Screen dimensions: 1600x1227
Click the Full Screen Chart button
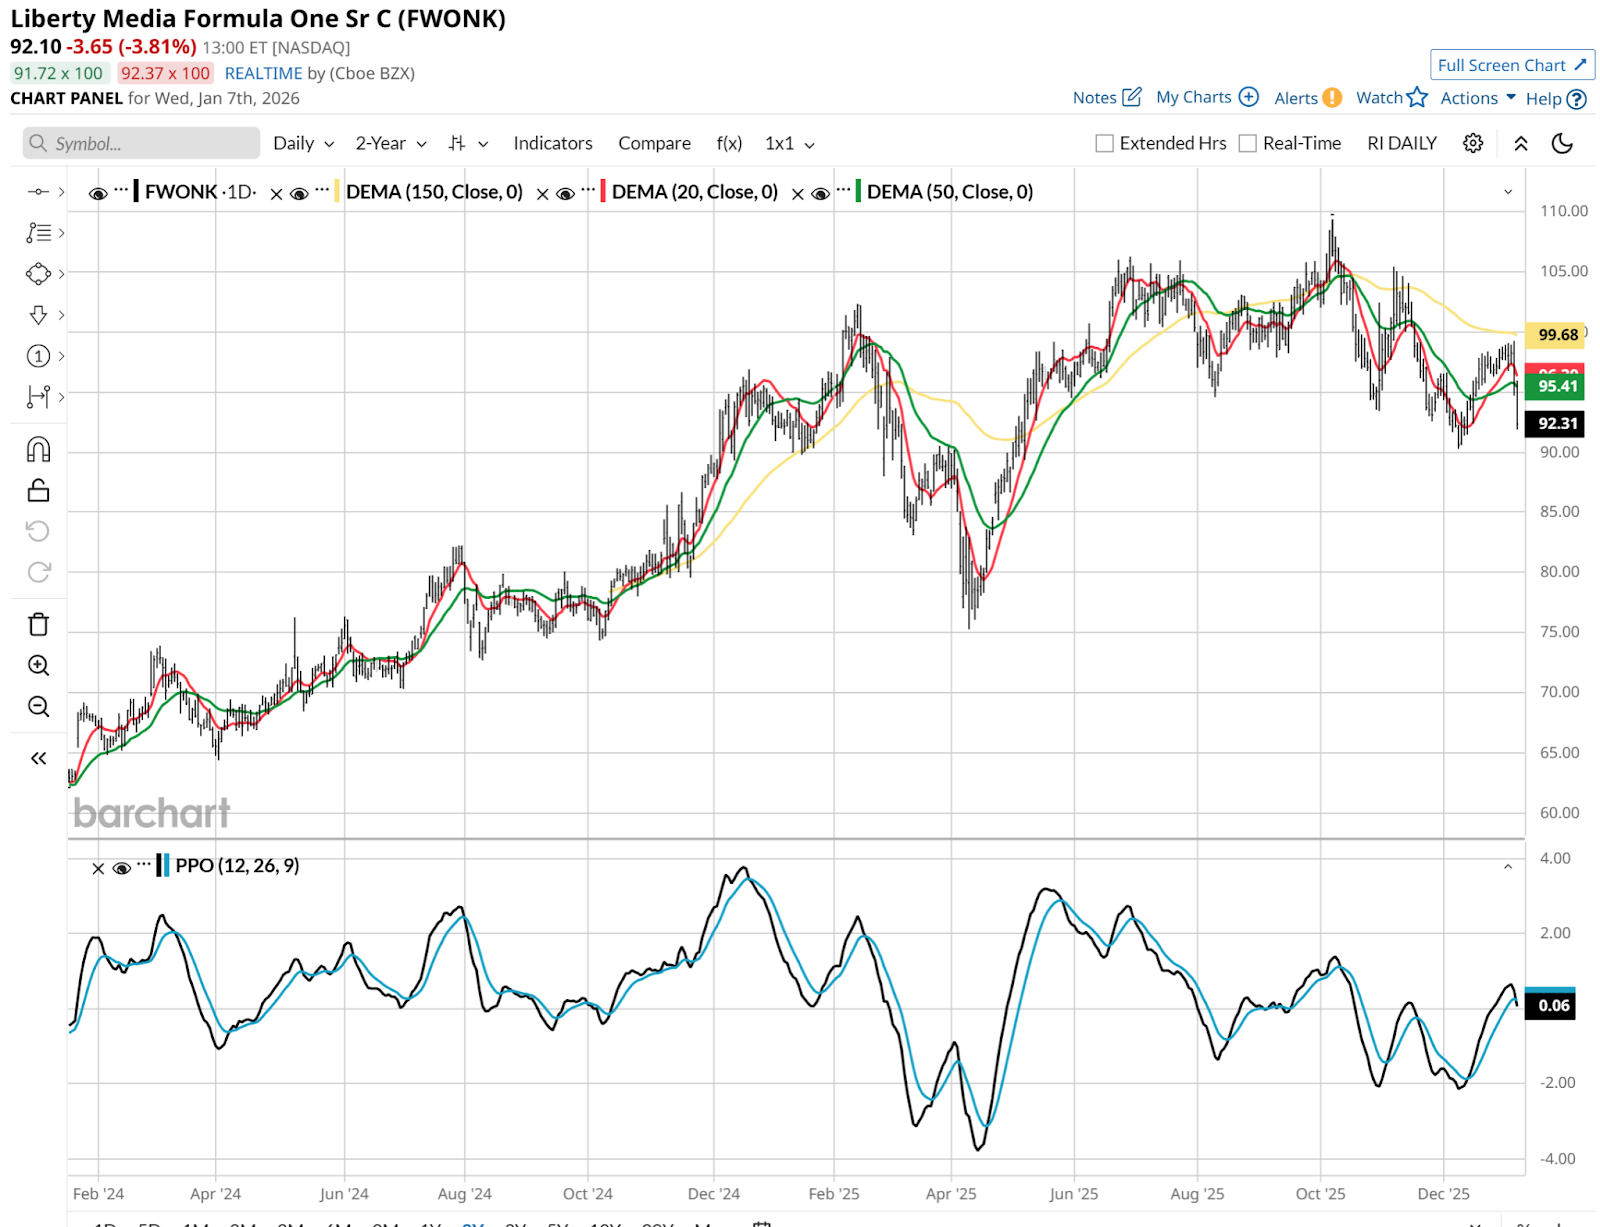1511,65
